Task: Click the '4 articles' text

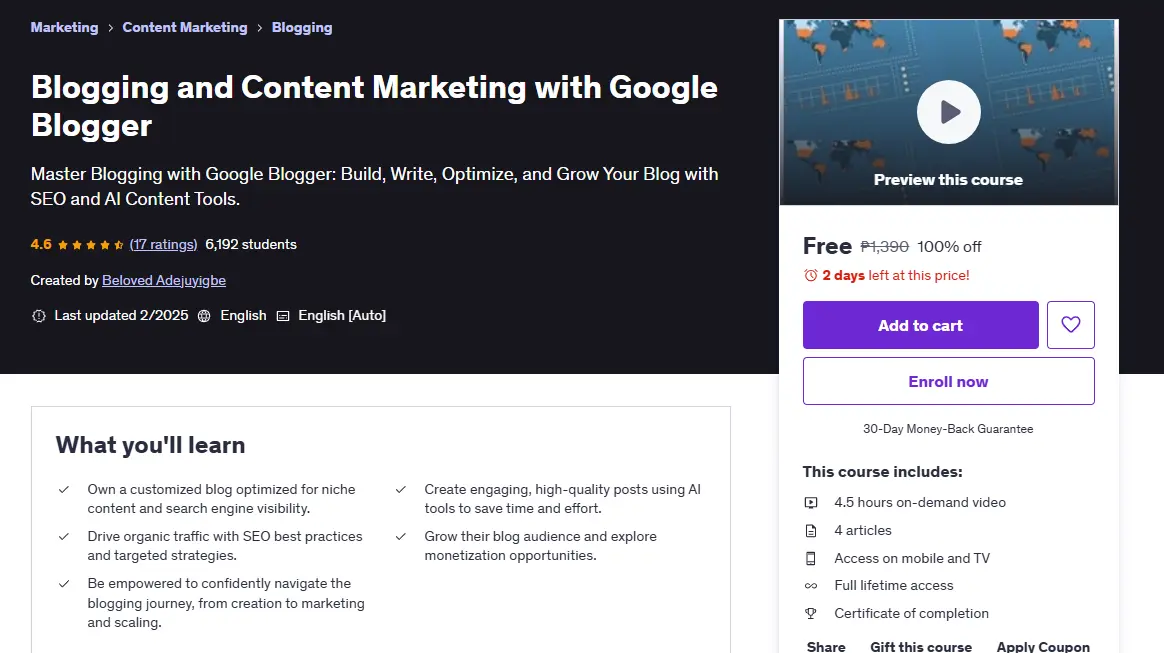Action: [x=863, y=531]
